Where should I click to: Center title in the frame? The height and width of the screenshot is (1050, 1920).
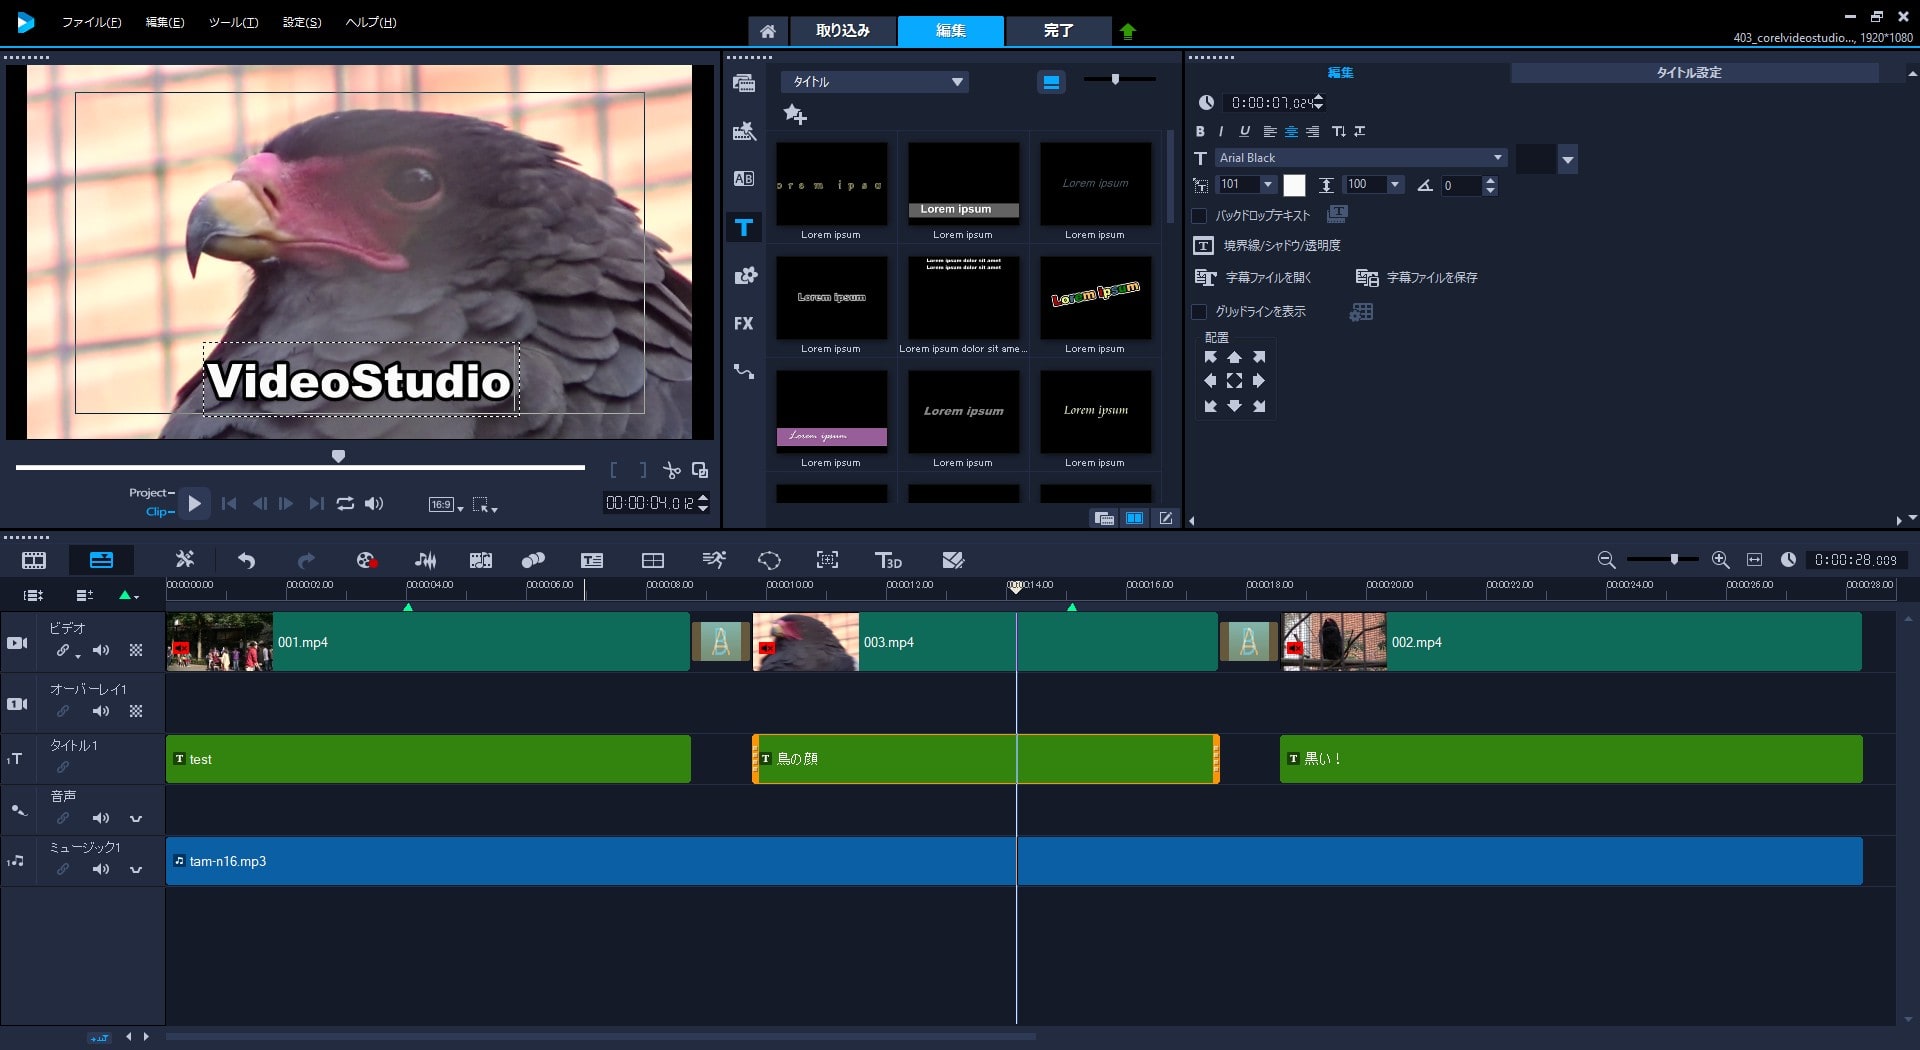pos(1234,381)
